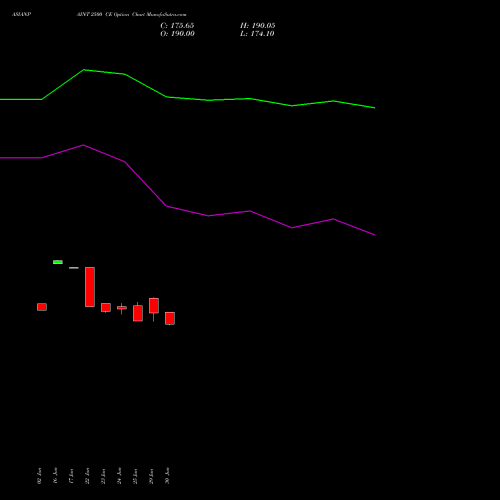Viewport: 500px width, 500px height.
Task: Click the first date label starting with 02
Action: coord(40,476)
